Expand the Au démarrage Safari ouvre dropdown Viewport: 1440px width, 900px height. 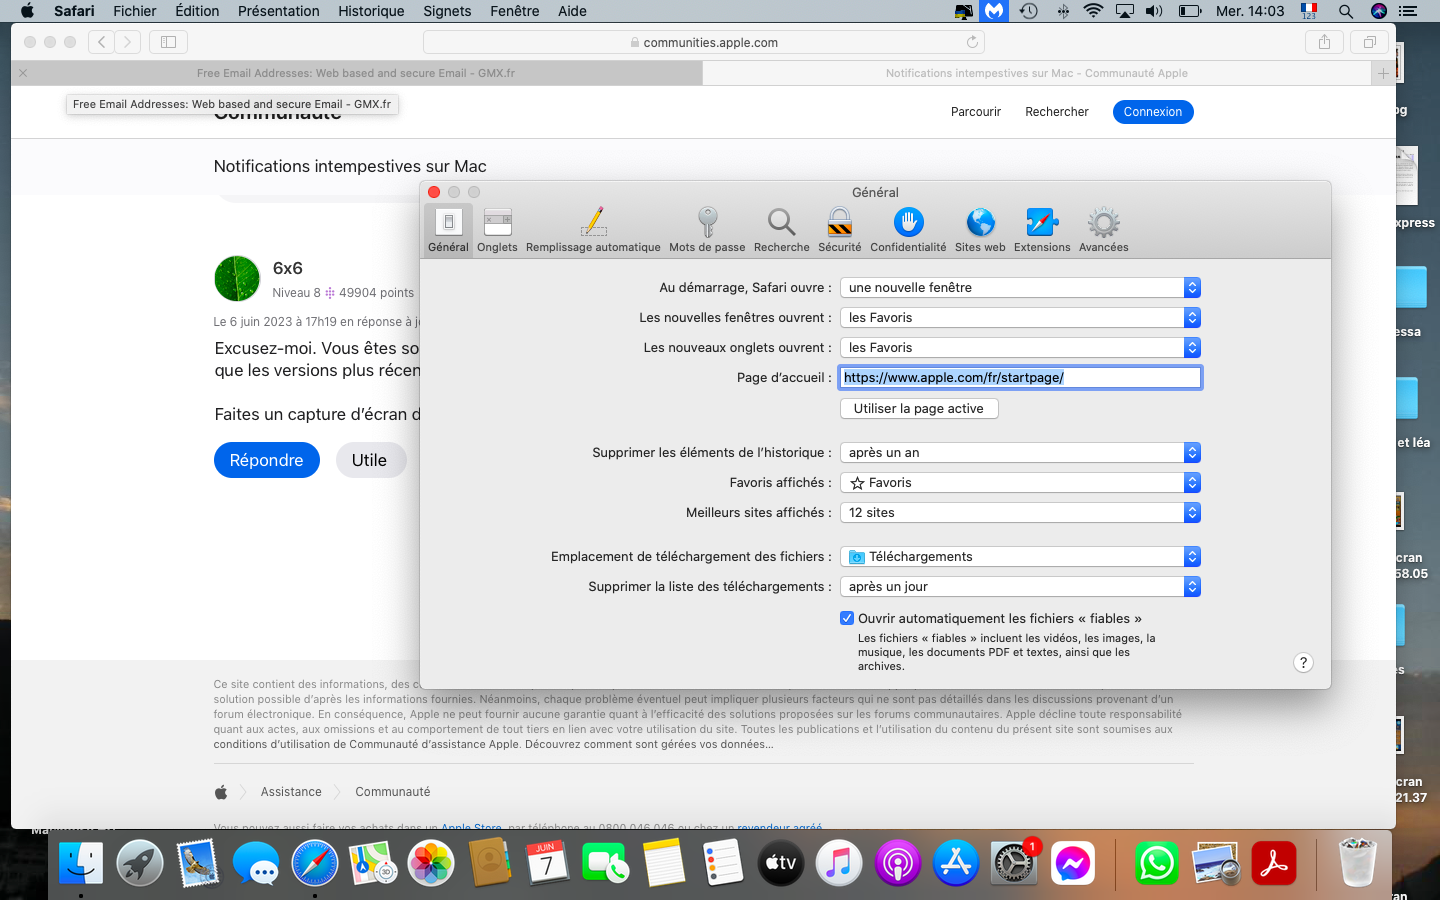click(x=1020, y=288)
